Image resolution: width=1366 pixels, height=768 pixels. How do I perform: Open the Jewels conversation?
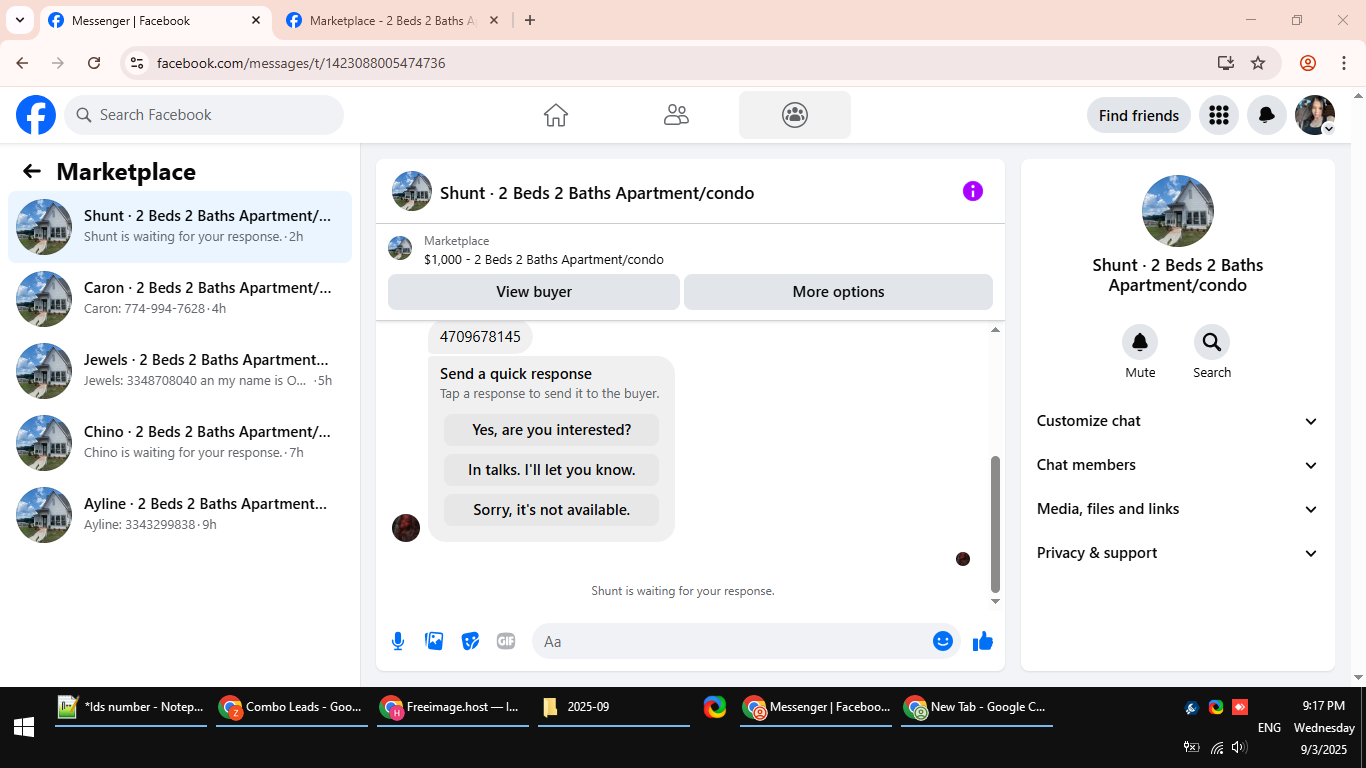pos(180,371)
